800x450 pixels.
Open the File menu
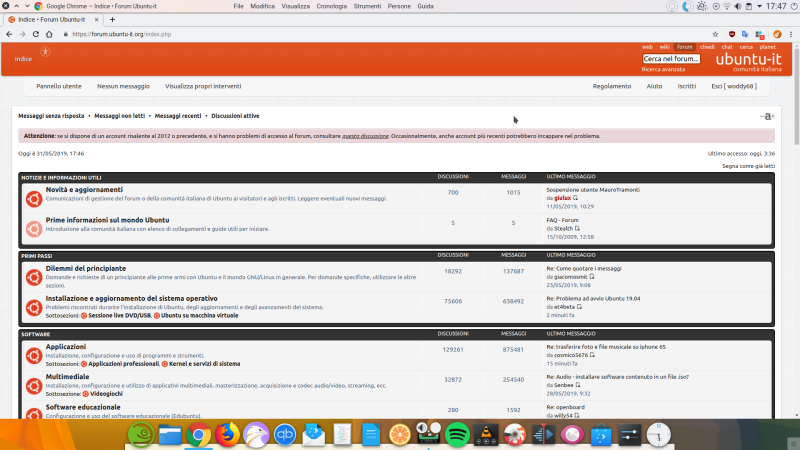tap(239, 6)
